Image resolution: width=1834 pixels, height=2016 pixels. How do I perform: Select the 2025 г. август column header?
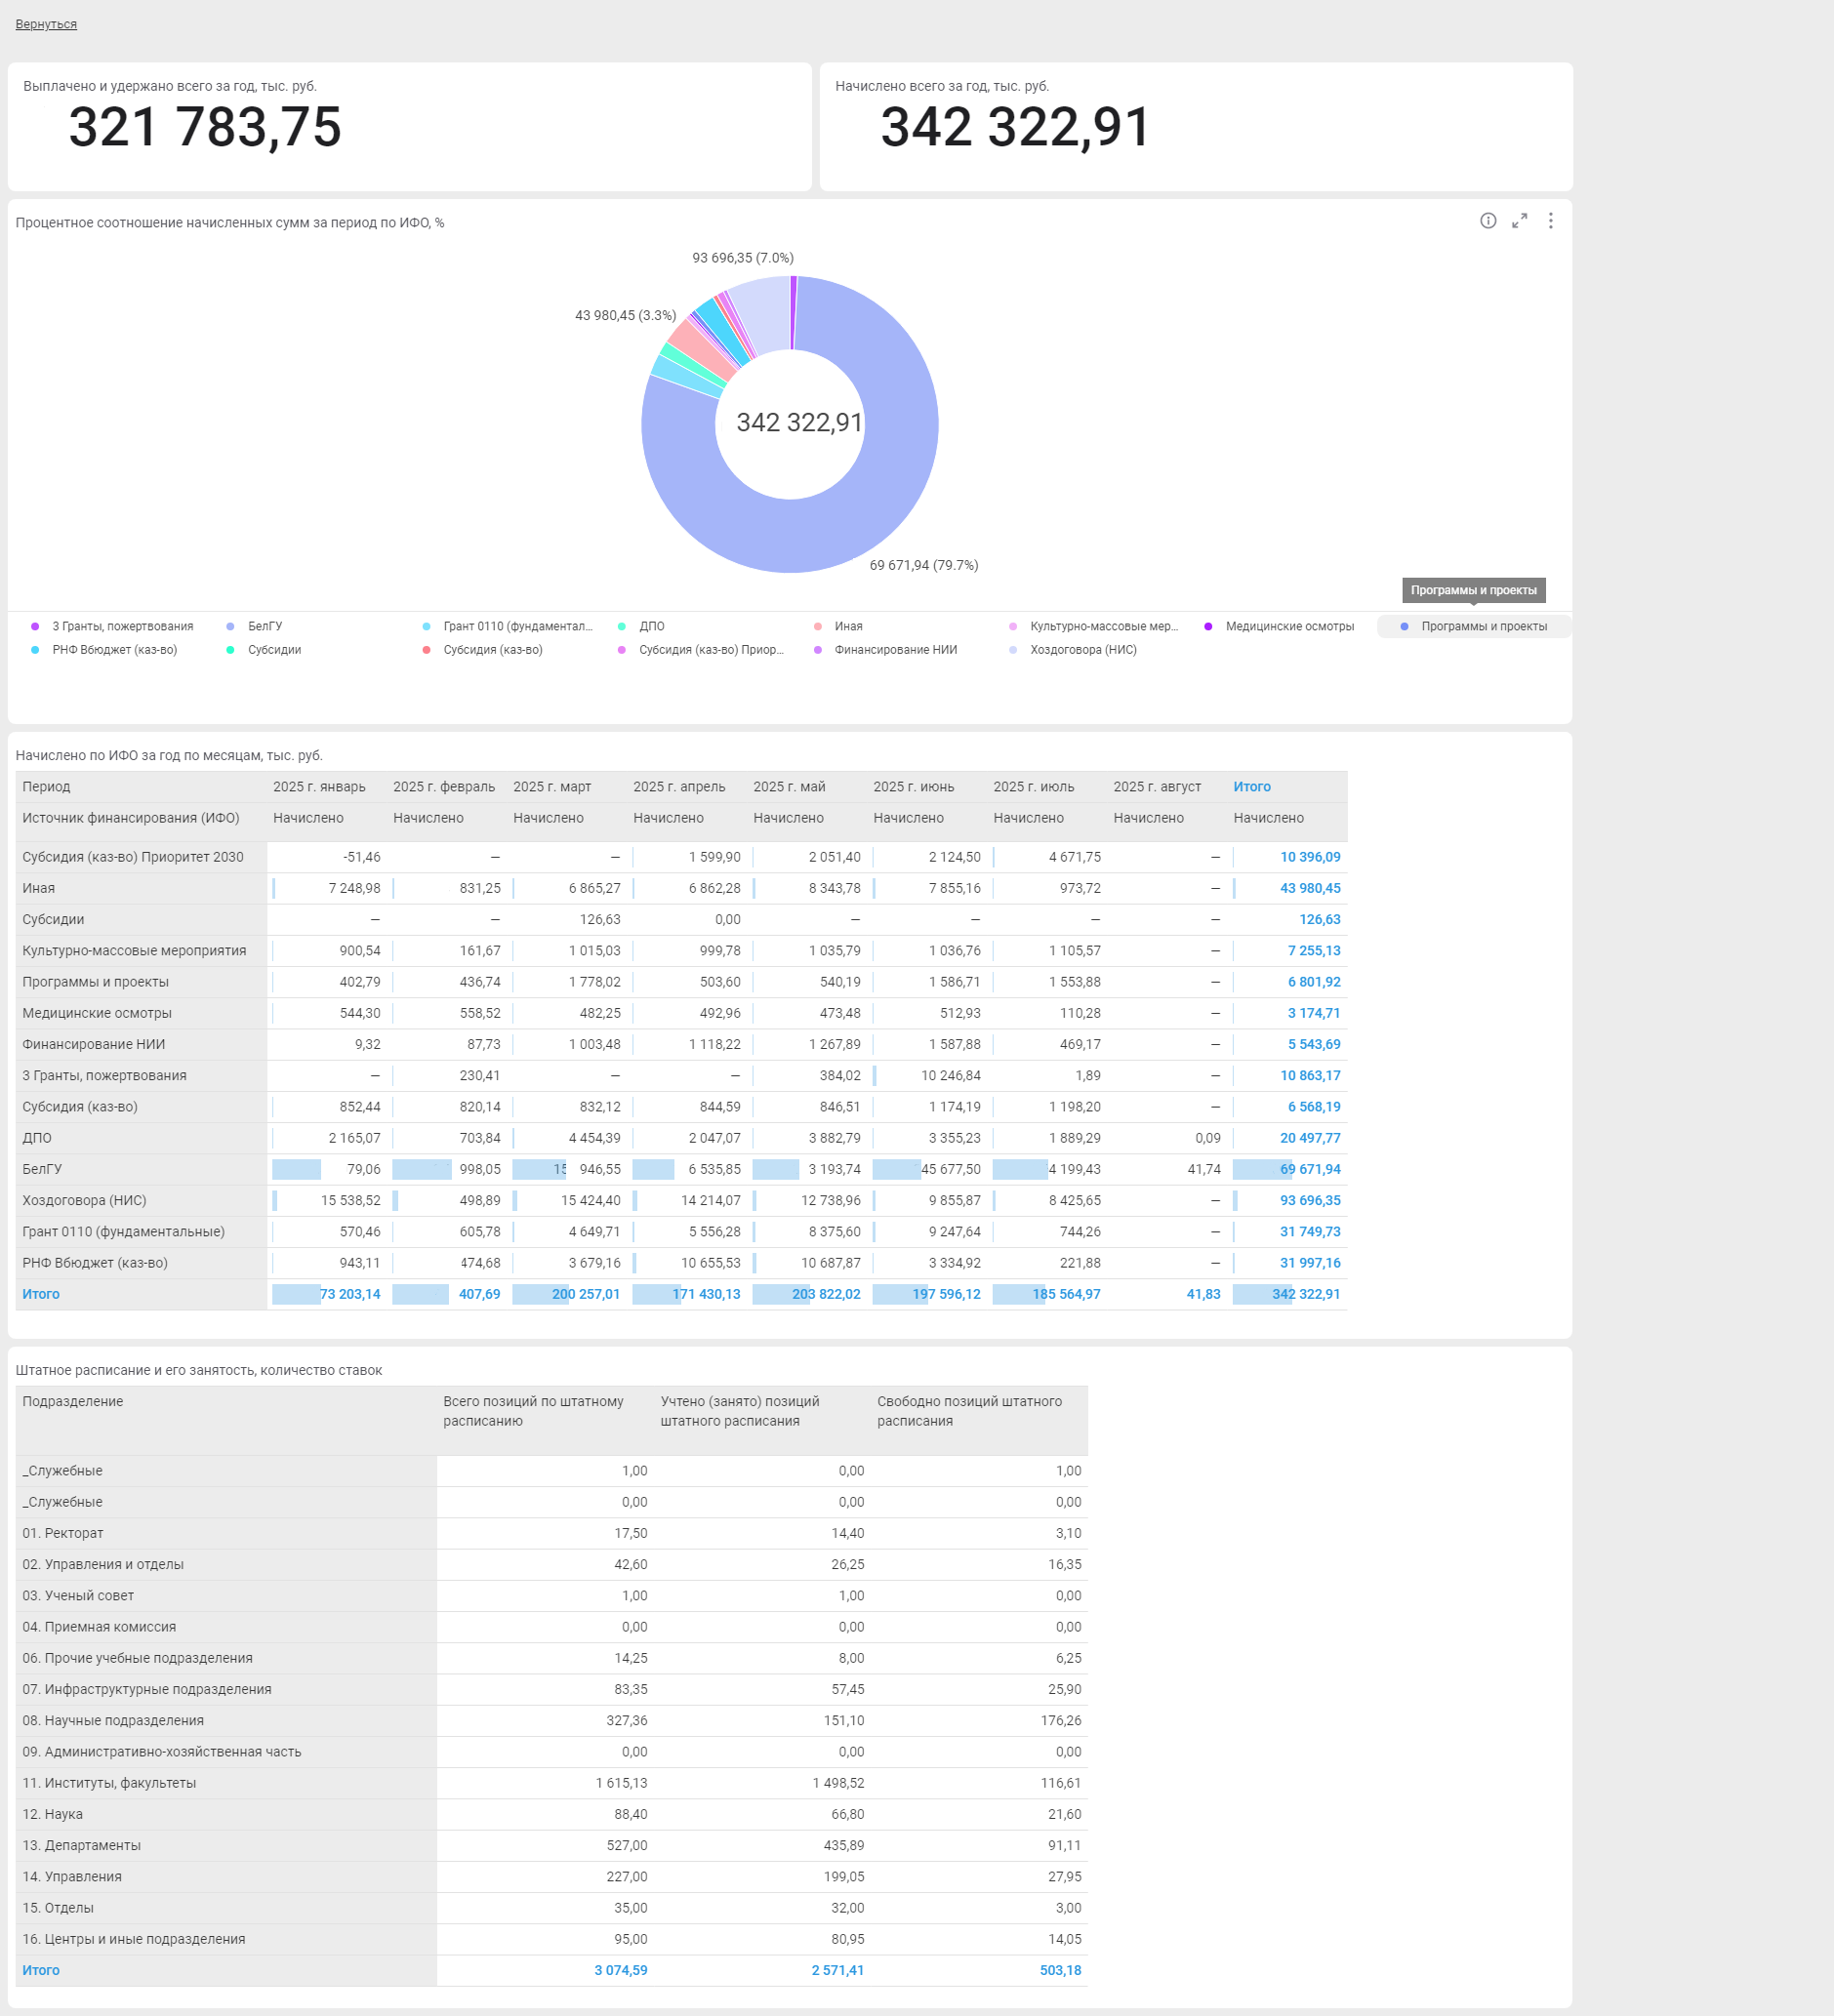pyautogui.click(x=1156, y=787)
